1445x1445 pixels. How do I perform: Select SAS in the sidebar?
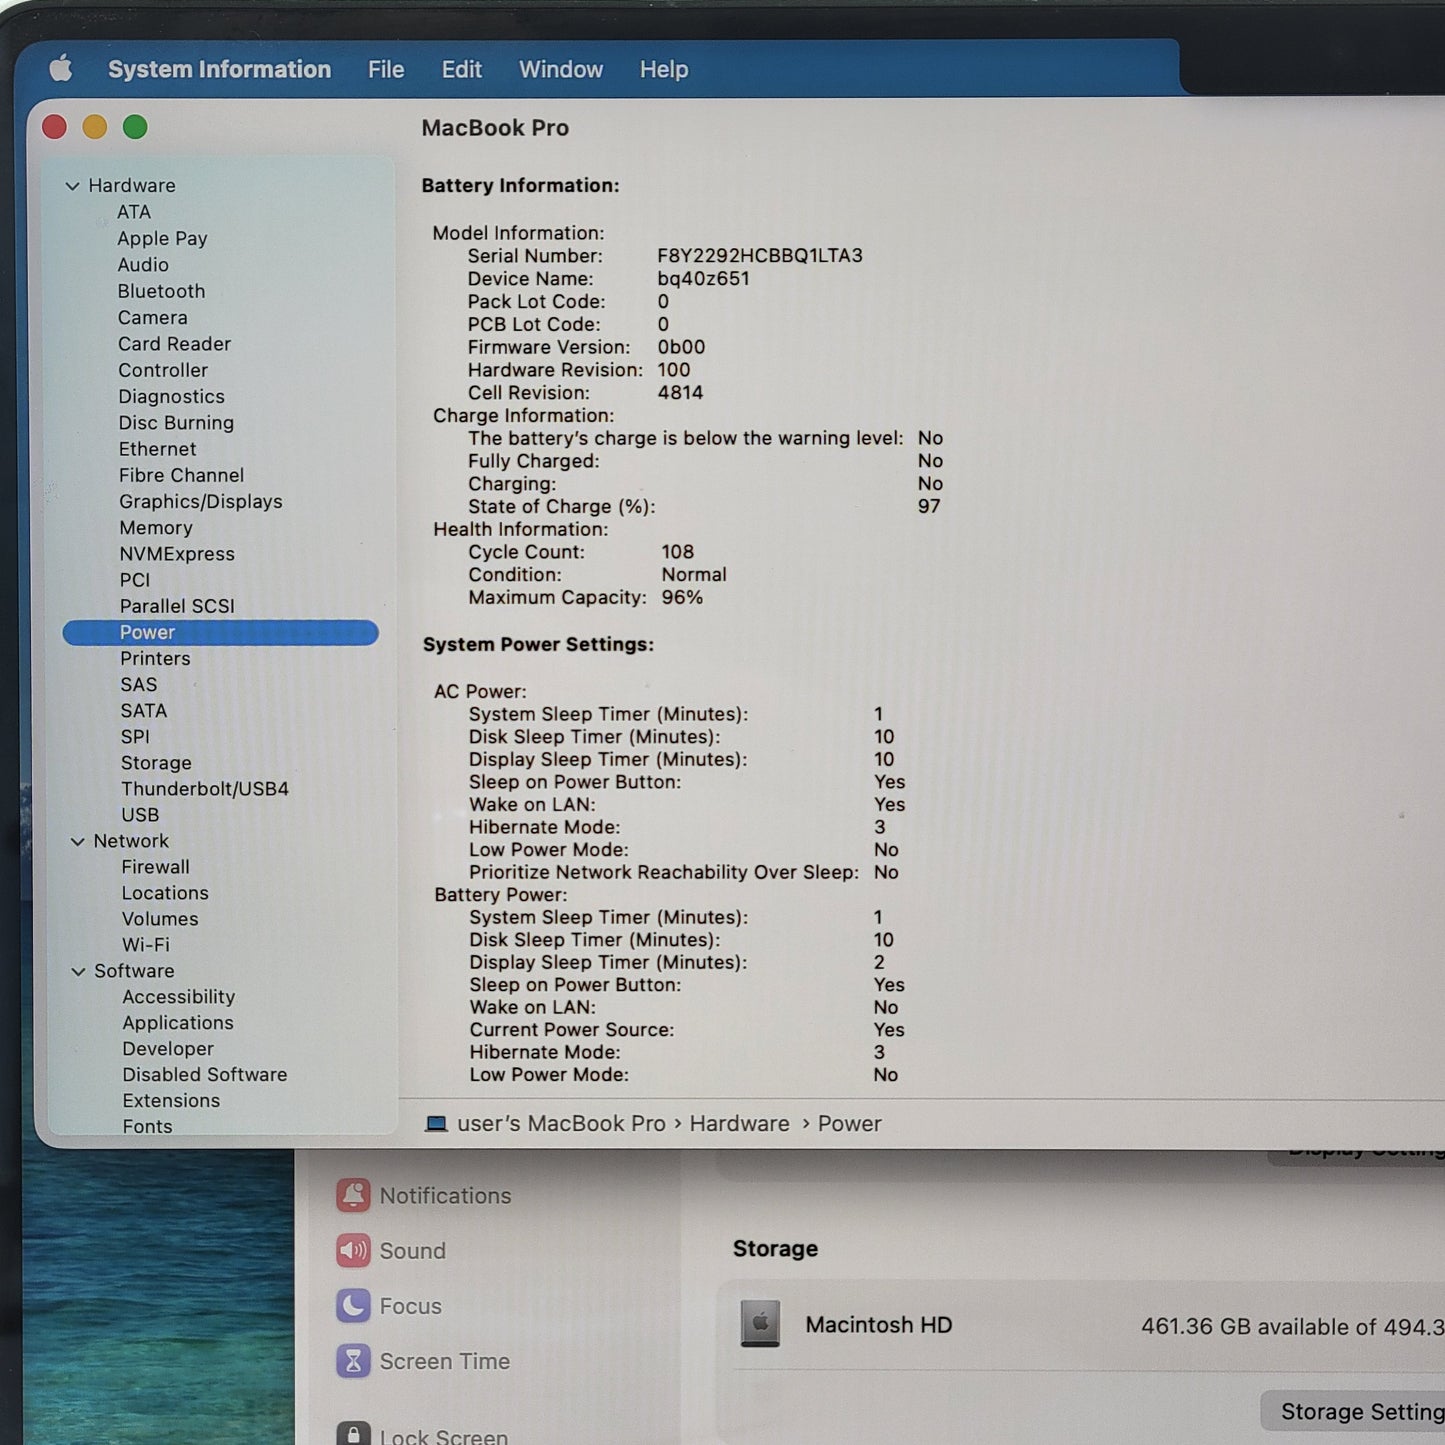(x=139, y=684)
